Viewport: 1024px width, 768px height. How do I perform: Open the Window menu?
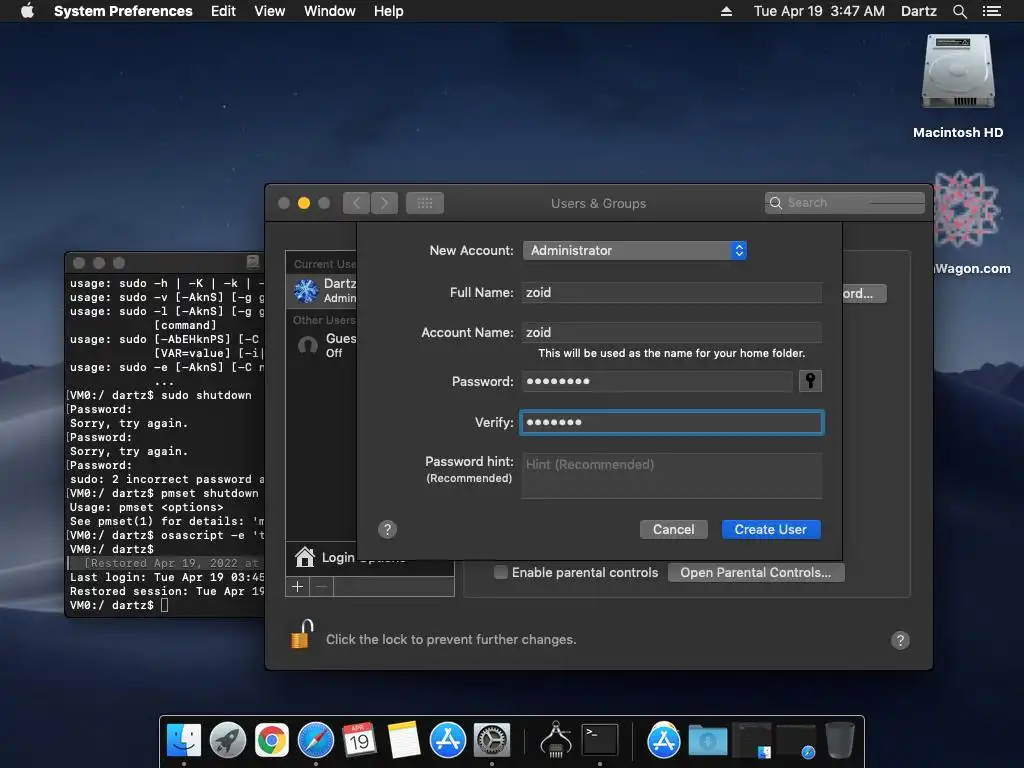point(329,11)
